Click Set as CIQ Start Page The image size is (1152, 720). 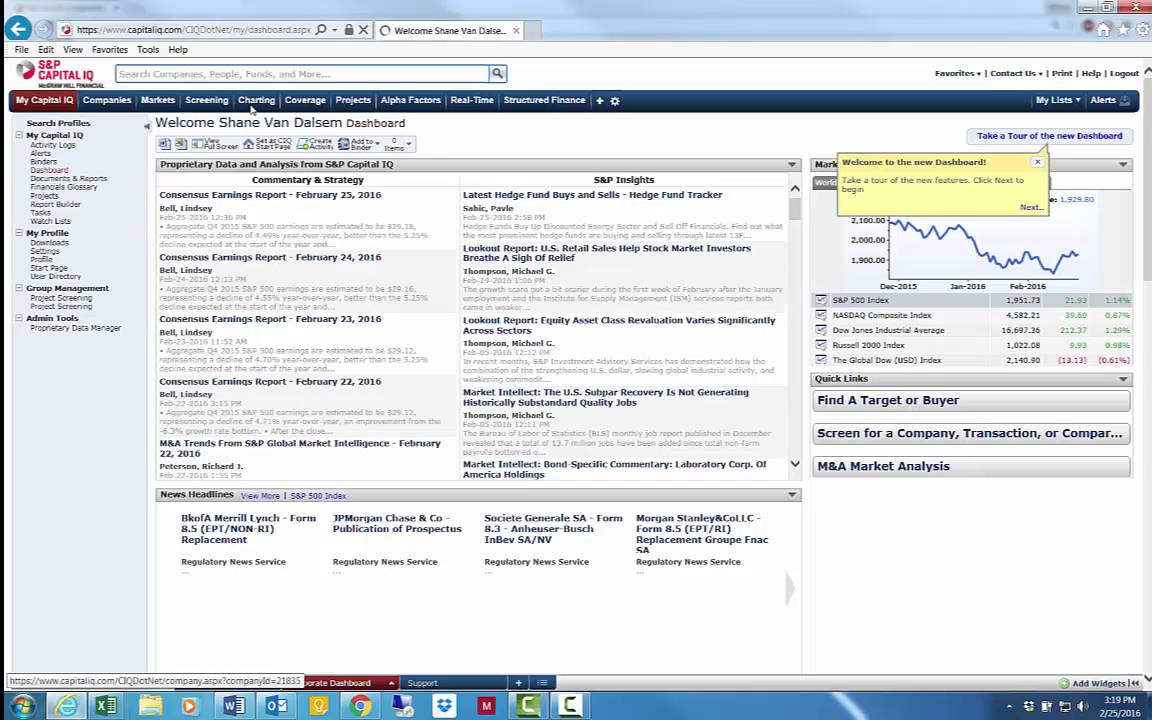[x=267, y=144]
